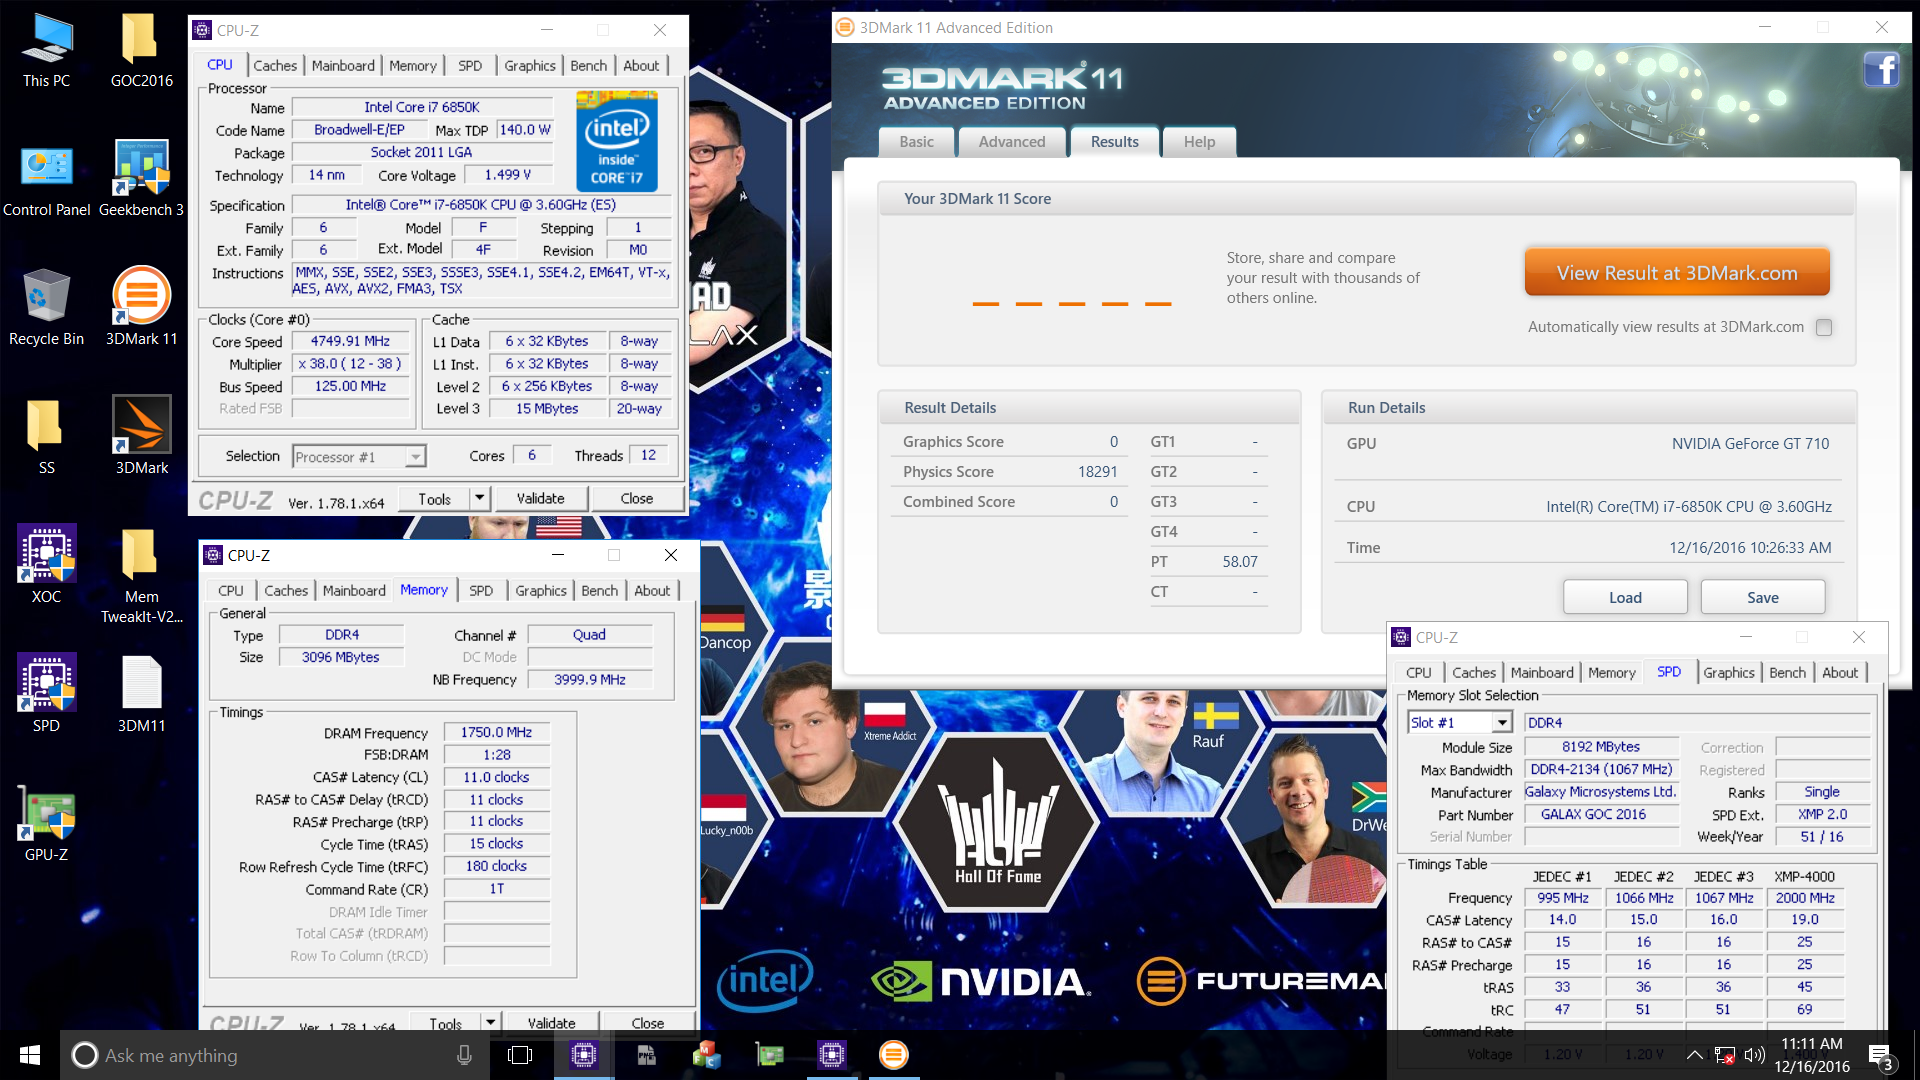Toggle Automatically view results at 3DMark.com
Image resolution: width=1920 pixels, height=1080 pixels.
[1824, 327]
